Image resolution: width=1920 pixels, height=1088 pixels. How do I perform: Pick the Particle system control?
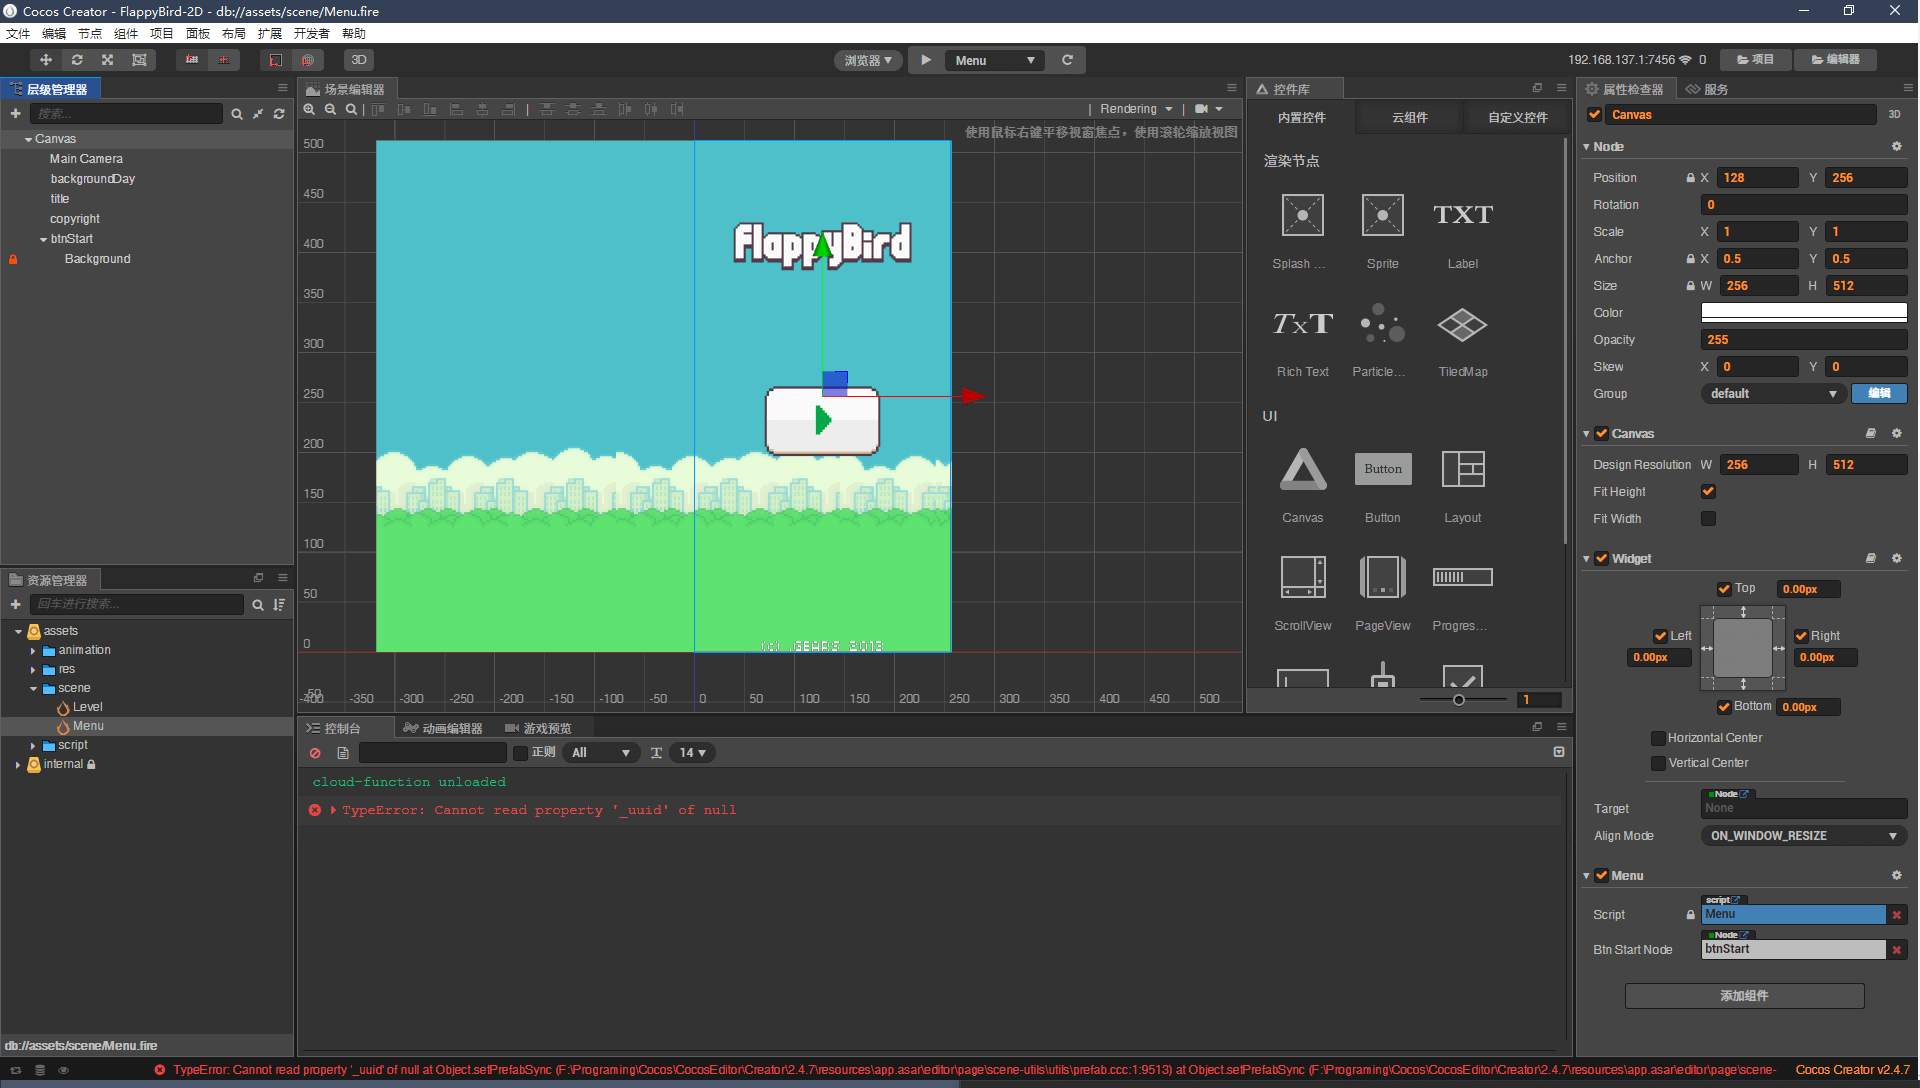pyautogui.click(x=1382, y=340)
